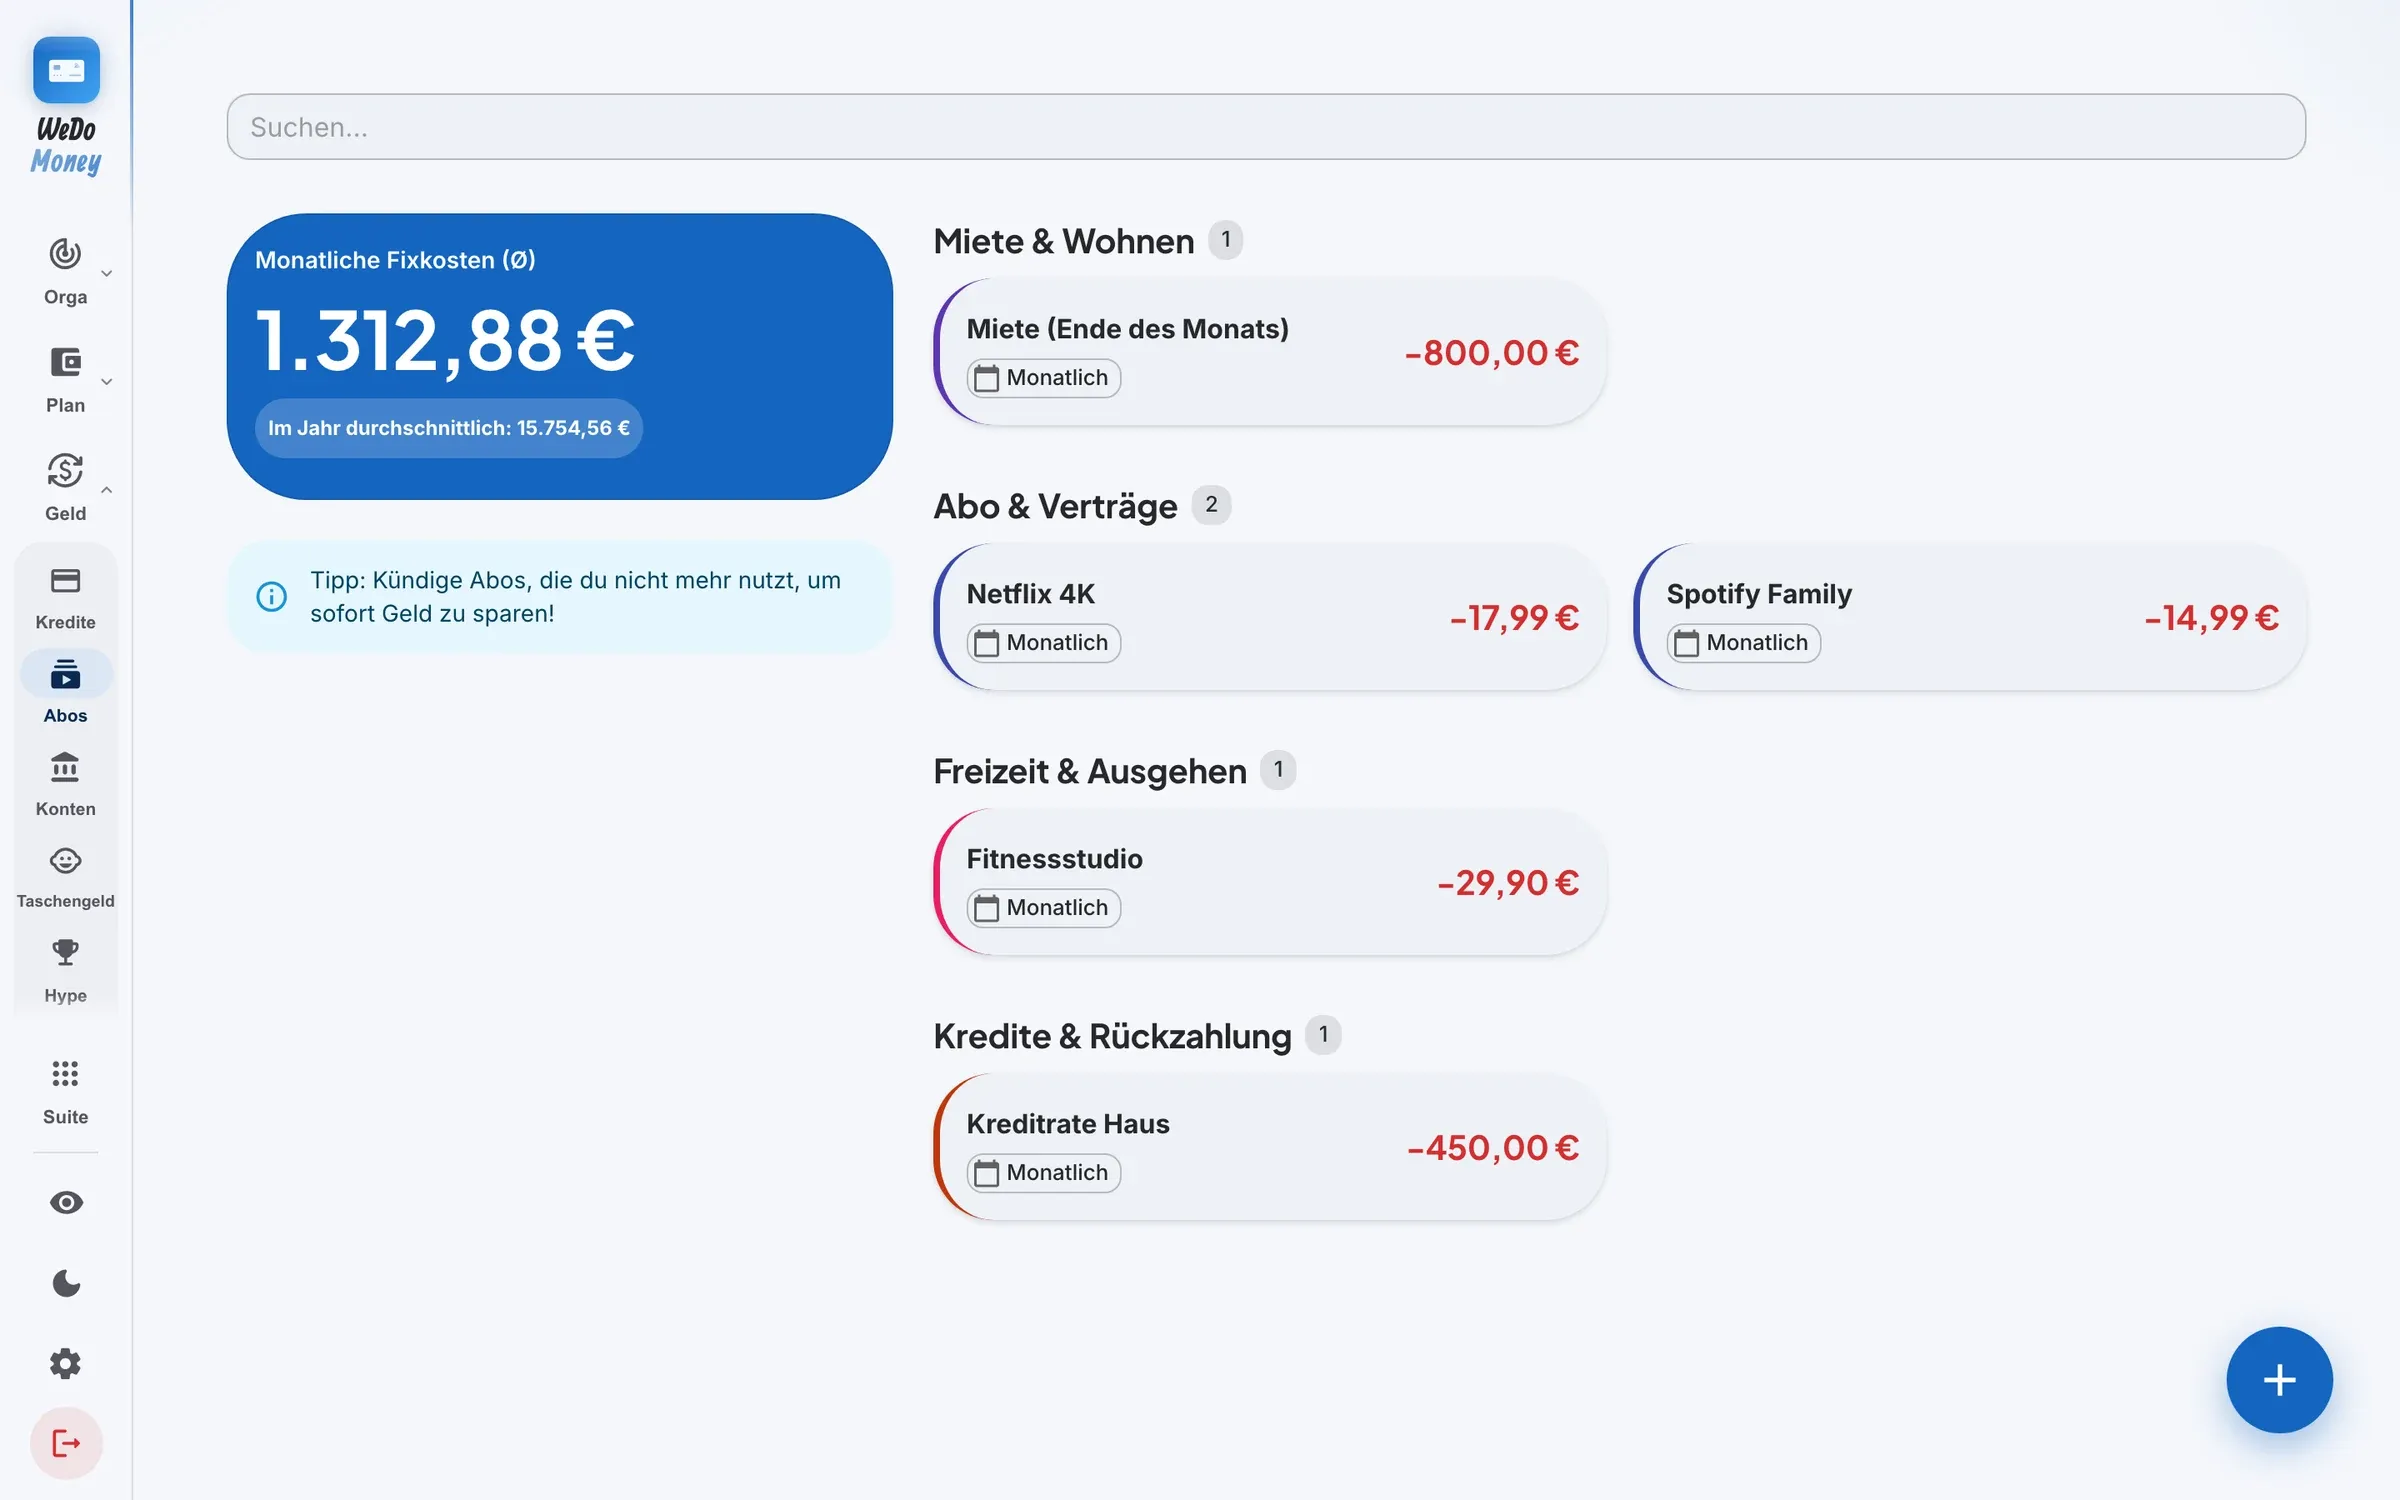Image resolution: width=2400 pixels, height=1500 pixels.
Task: Click the Monatlich tag on Kreditrate Haus
Action: pyautogui.click(x=1044, y=1173)
